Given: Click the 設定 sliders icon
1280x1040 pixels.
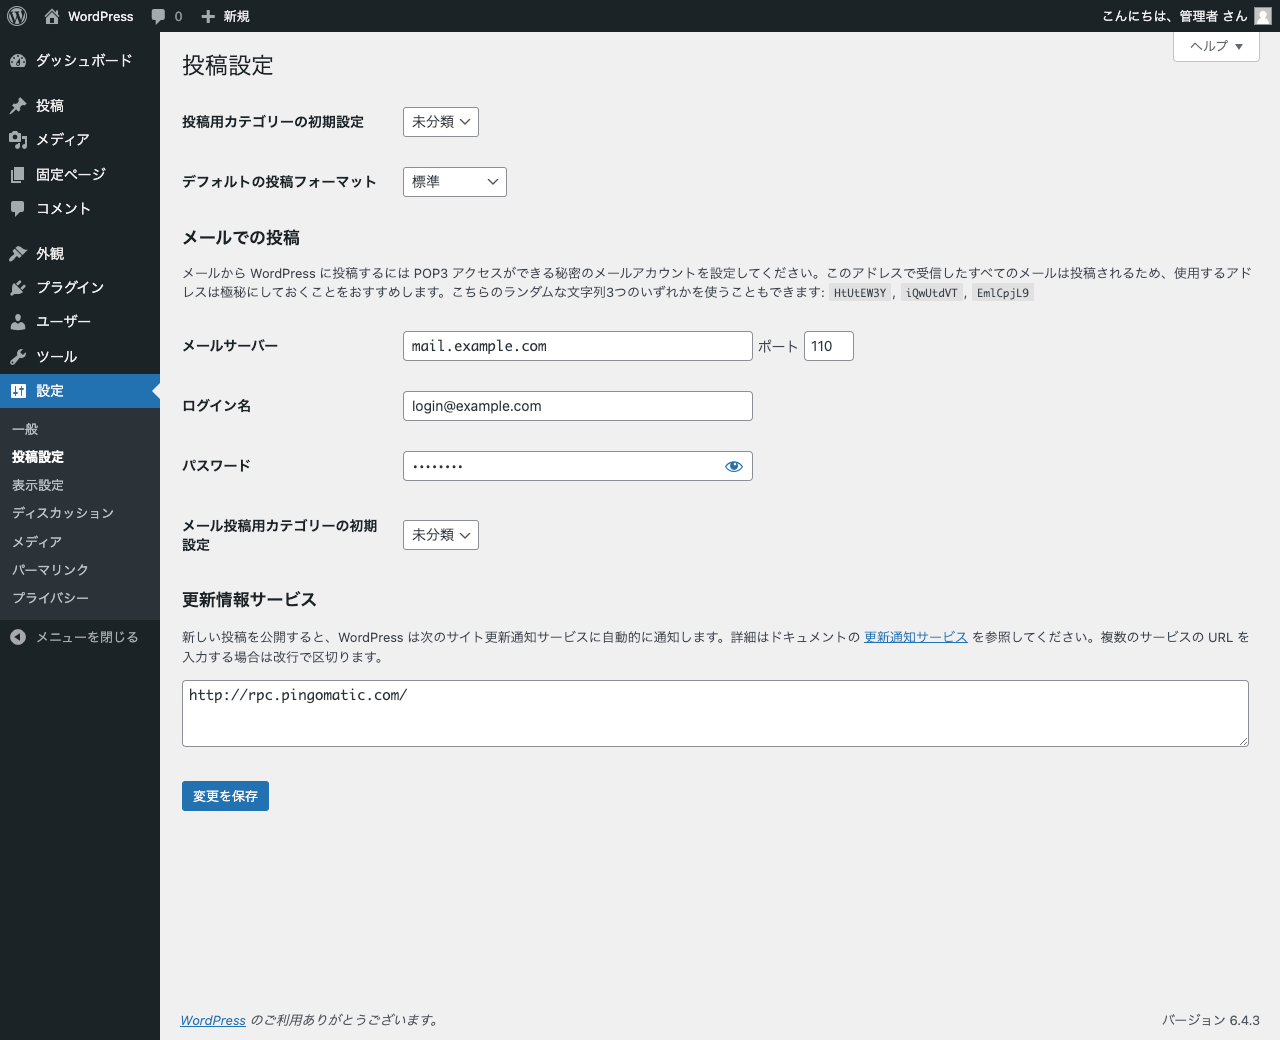Looking at the screenshot, I should click(18, 391).
